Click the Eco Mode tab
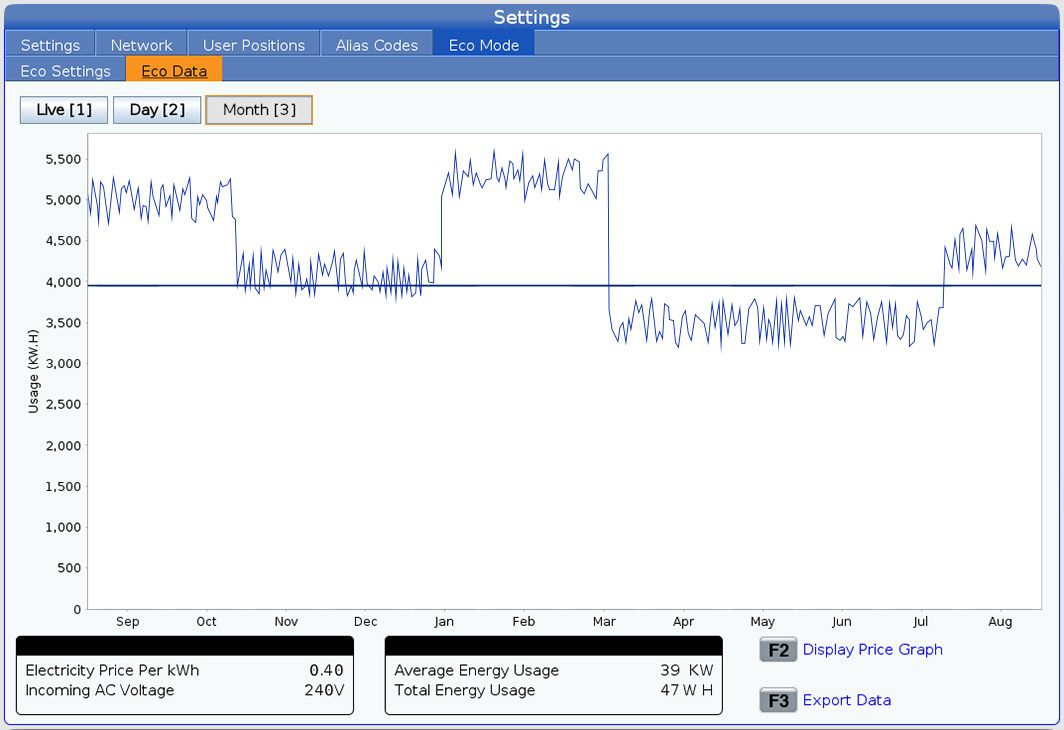Image resolution: width=1064 pixels, height=730 pixels. (484, 45)
